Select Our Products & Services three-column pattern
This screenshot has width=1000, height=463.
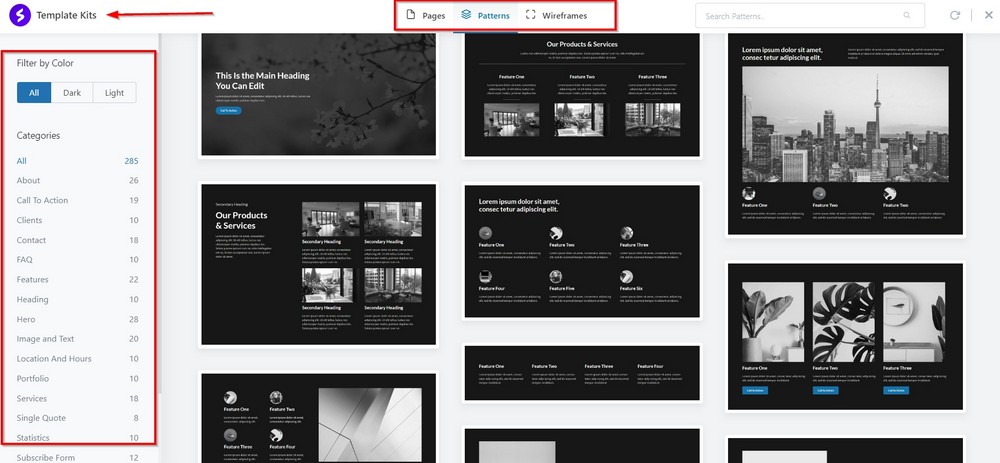pyautogui.click(x=582, y=94)
